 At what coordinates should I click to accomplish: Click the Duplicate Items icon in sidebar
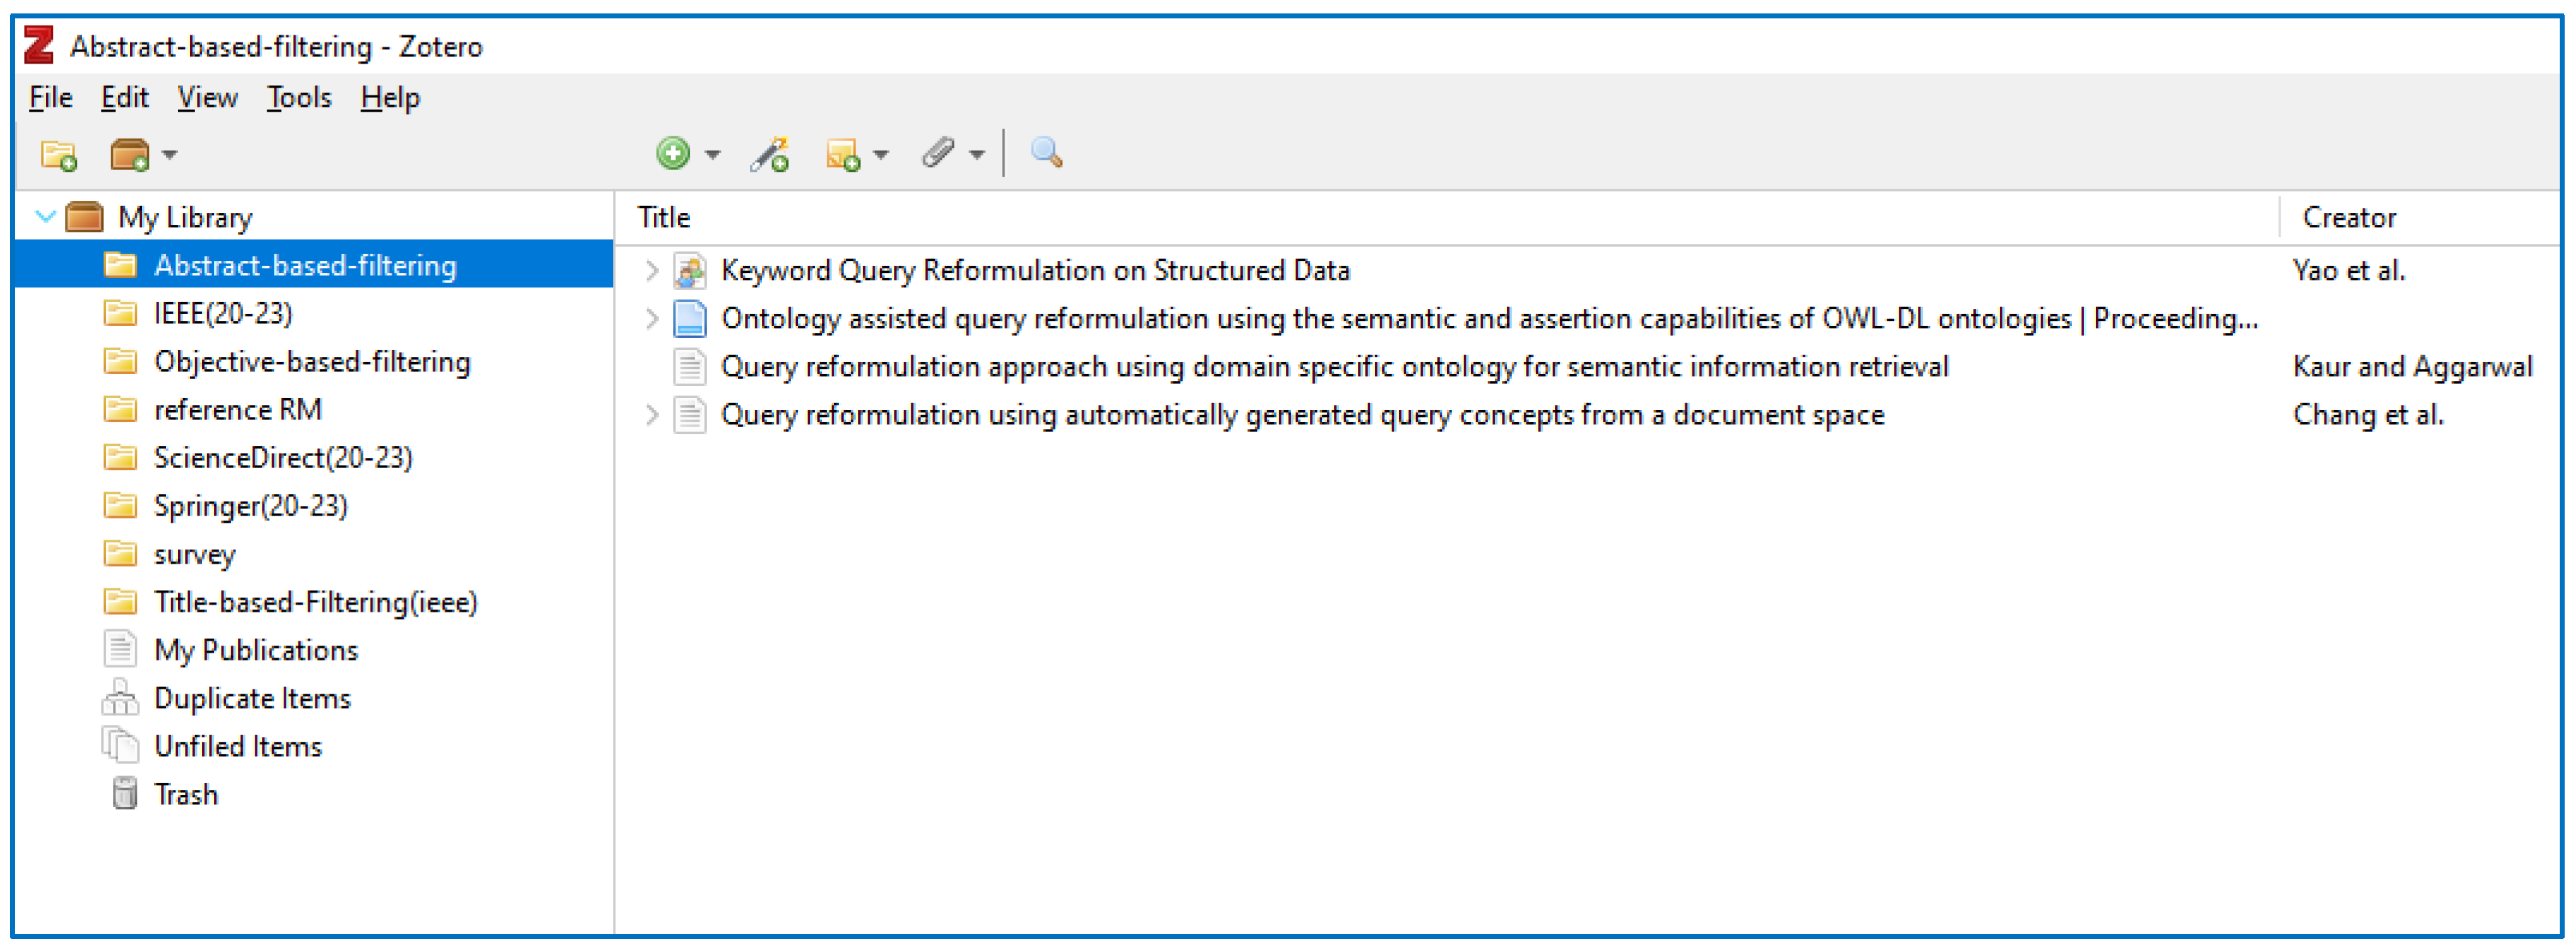[x=122, y=698]
